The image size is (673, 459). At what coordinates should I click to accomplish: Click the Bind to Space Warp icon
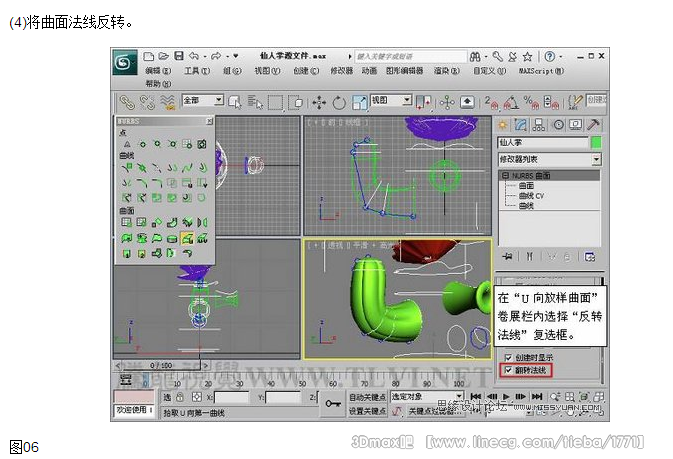[167, 102]
